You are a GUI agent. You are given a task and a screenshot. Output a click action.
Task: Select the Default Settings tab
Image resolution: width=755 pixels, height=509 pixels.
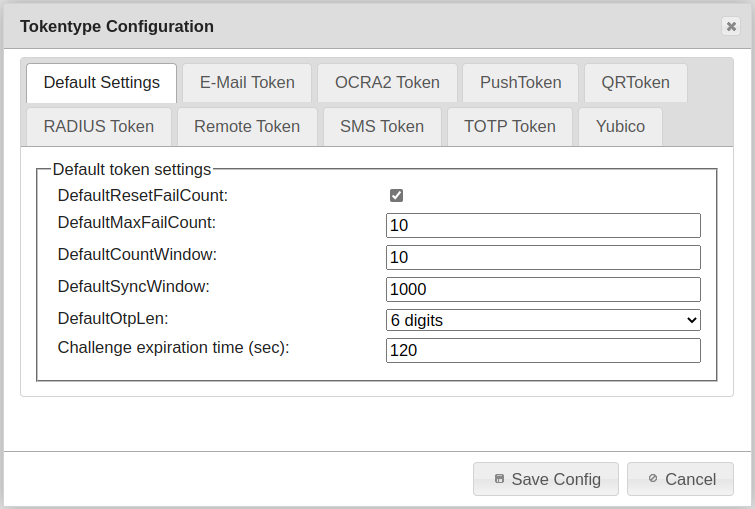tap(102, 83)
